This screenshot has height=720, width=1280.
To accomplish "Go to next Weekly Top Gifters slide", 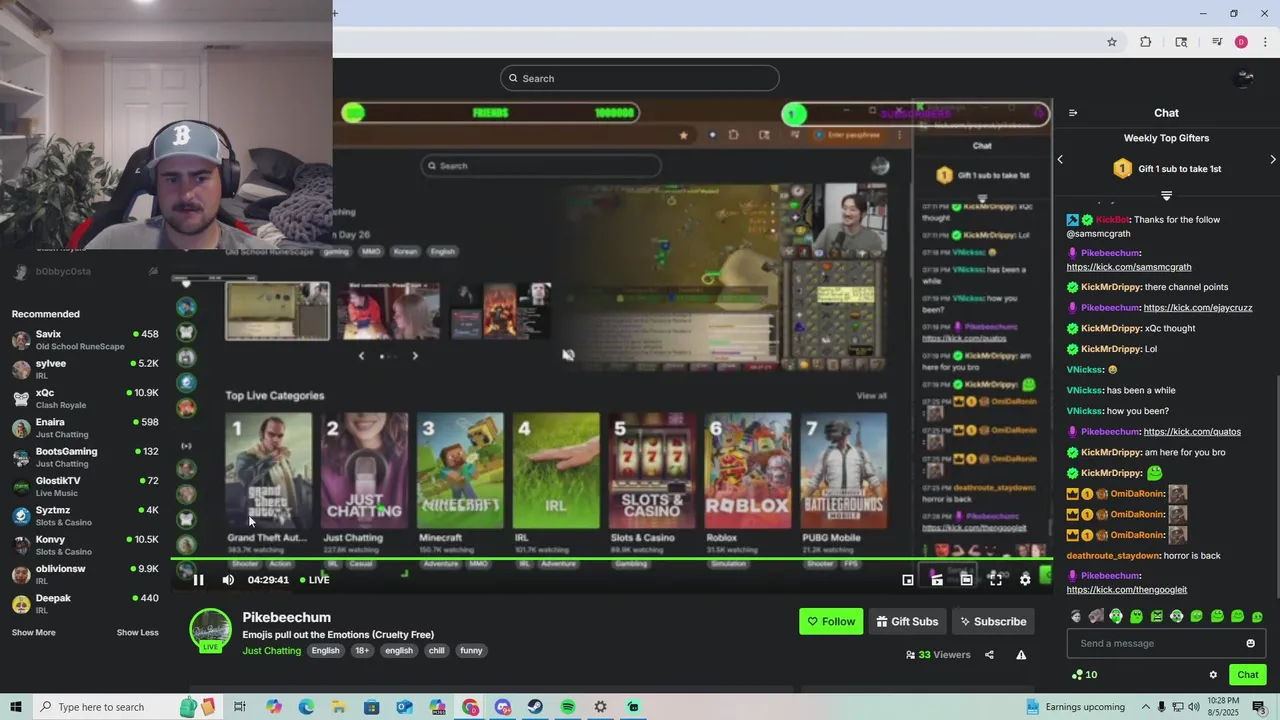I will (1272, 159).
